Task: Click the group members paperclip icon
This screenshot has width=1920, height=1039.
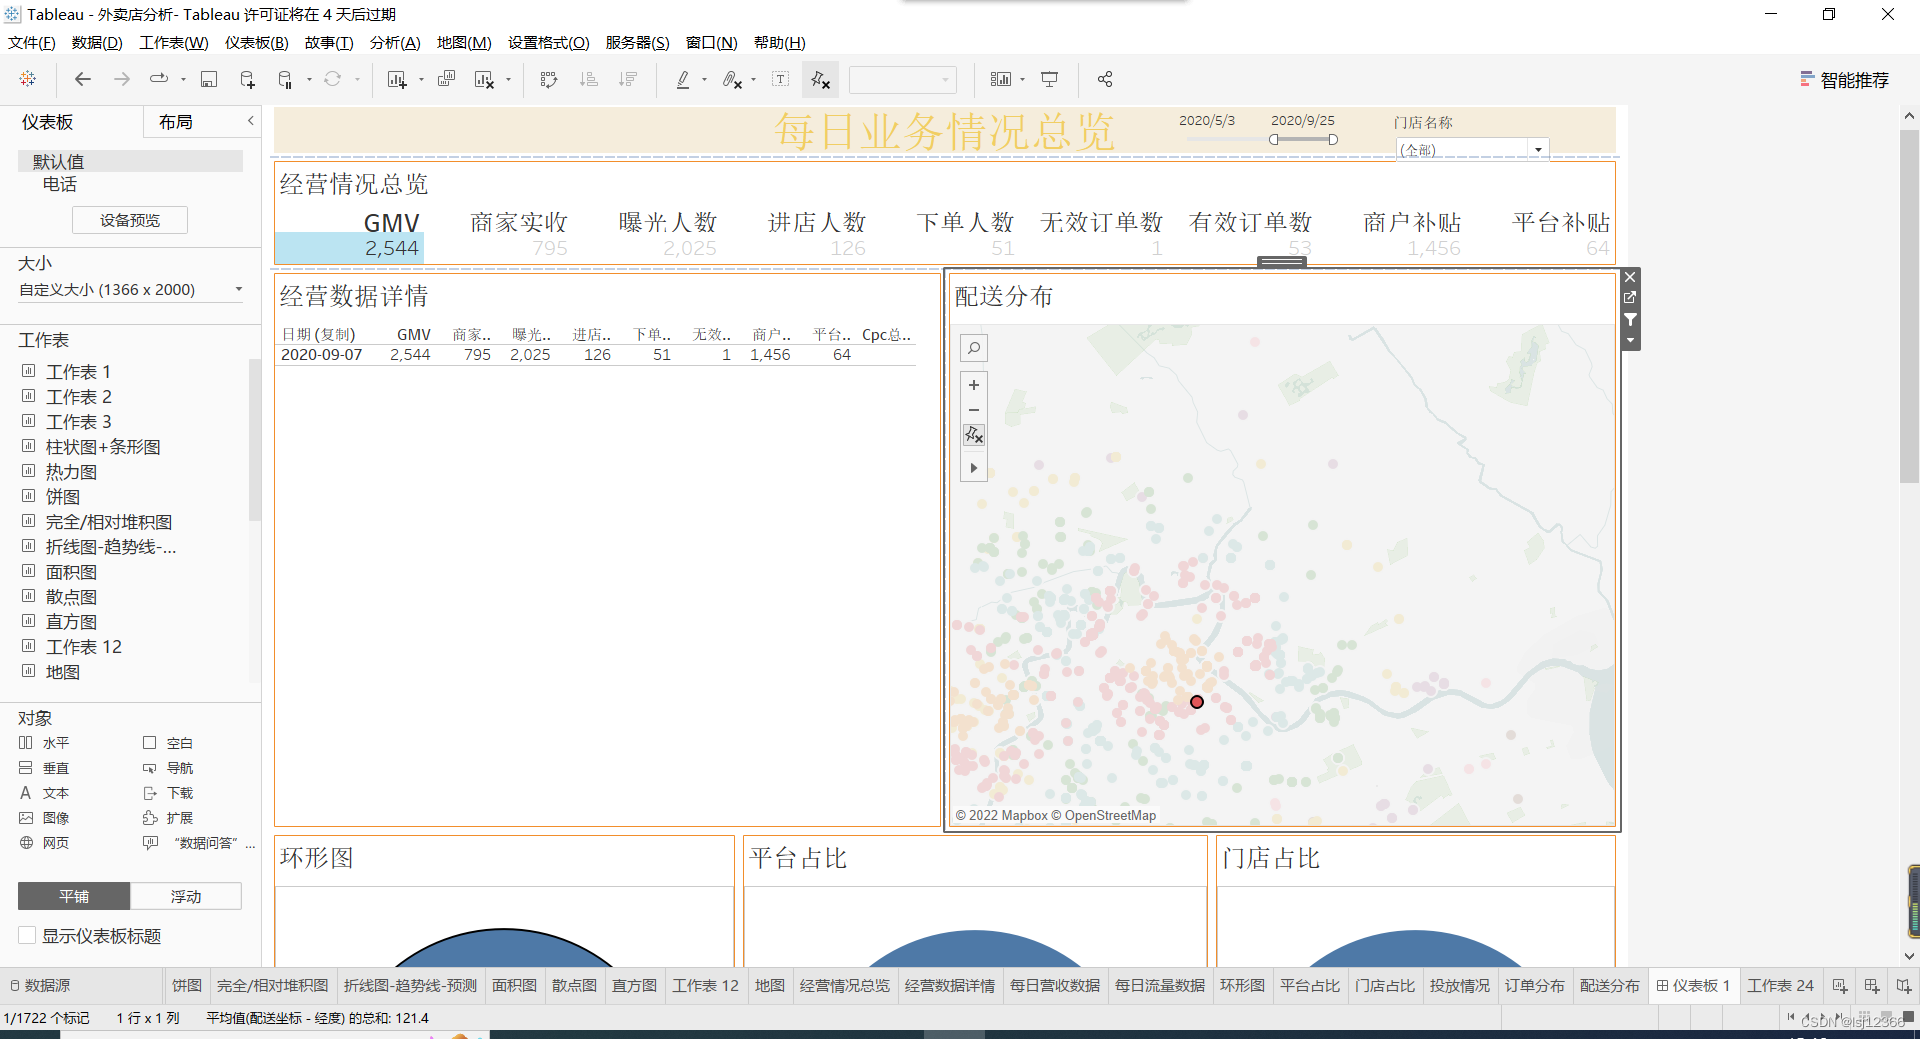Action: 732,79
